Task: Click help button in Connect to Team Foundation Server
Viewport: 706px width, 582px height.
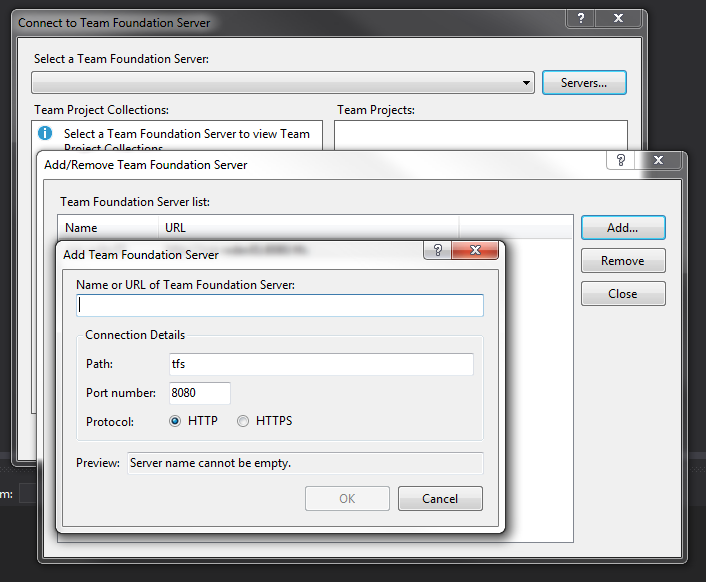Action: (581, 18)
